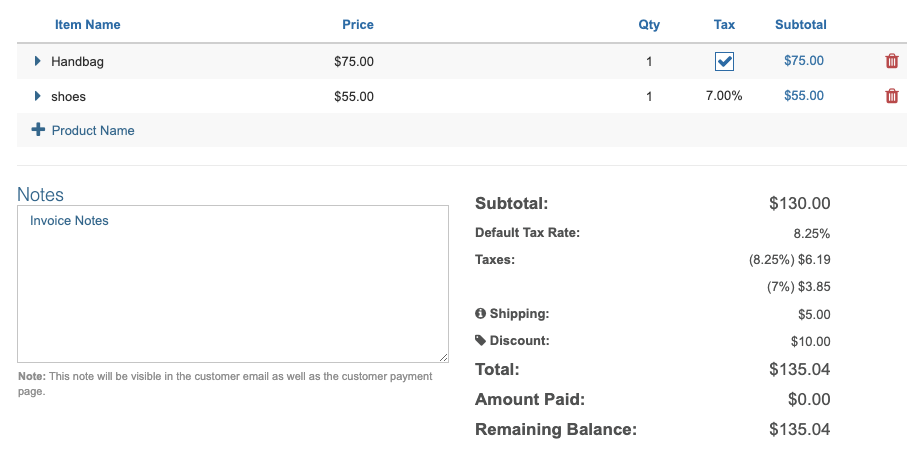Delete the shoes line item
Viewport: 922px width, 476px height.
coord(892,96)
